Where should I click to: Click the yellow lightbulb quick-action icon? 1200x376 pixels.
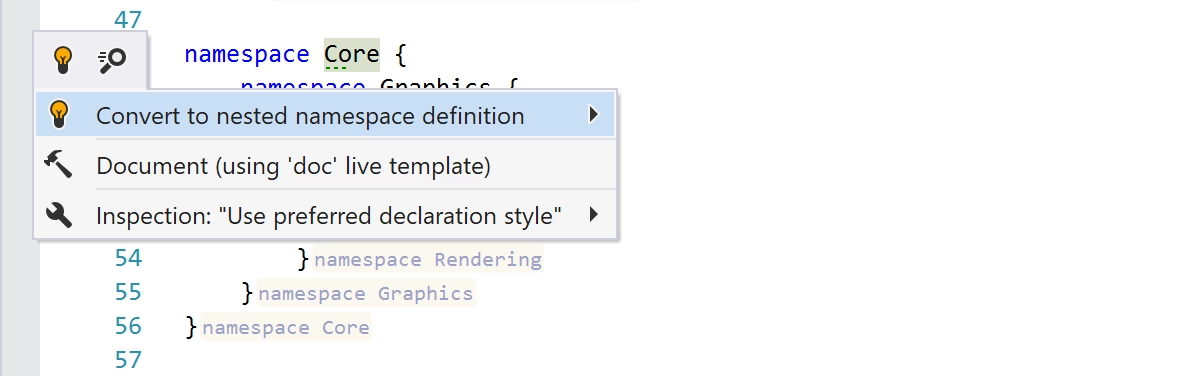click(x=63, y=60)
